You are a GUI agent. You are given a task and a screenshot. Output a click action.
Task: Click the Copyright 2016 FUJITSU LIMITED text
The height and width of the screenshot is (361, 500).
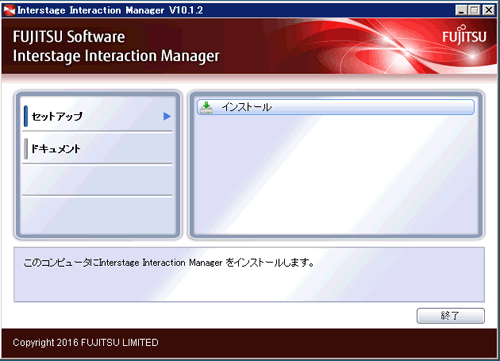pos(85,343)
